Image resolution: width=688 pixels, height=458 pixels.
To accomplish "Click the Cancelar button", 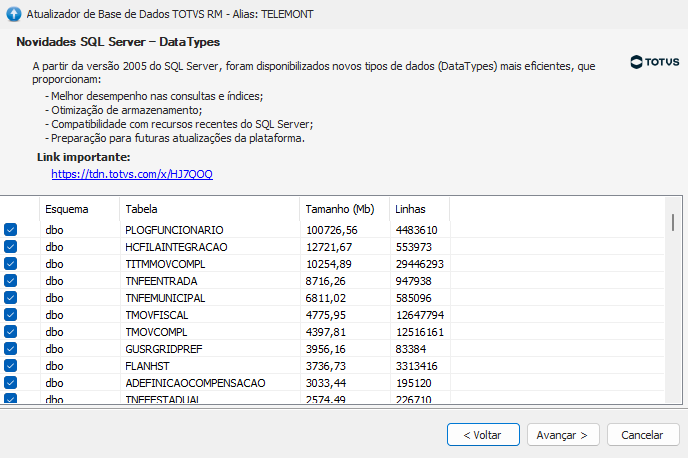I will coord(643,435).
